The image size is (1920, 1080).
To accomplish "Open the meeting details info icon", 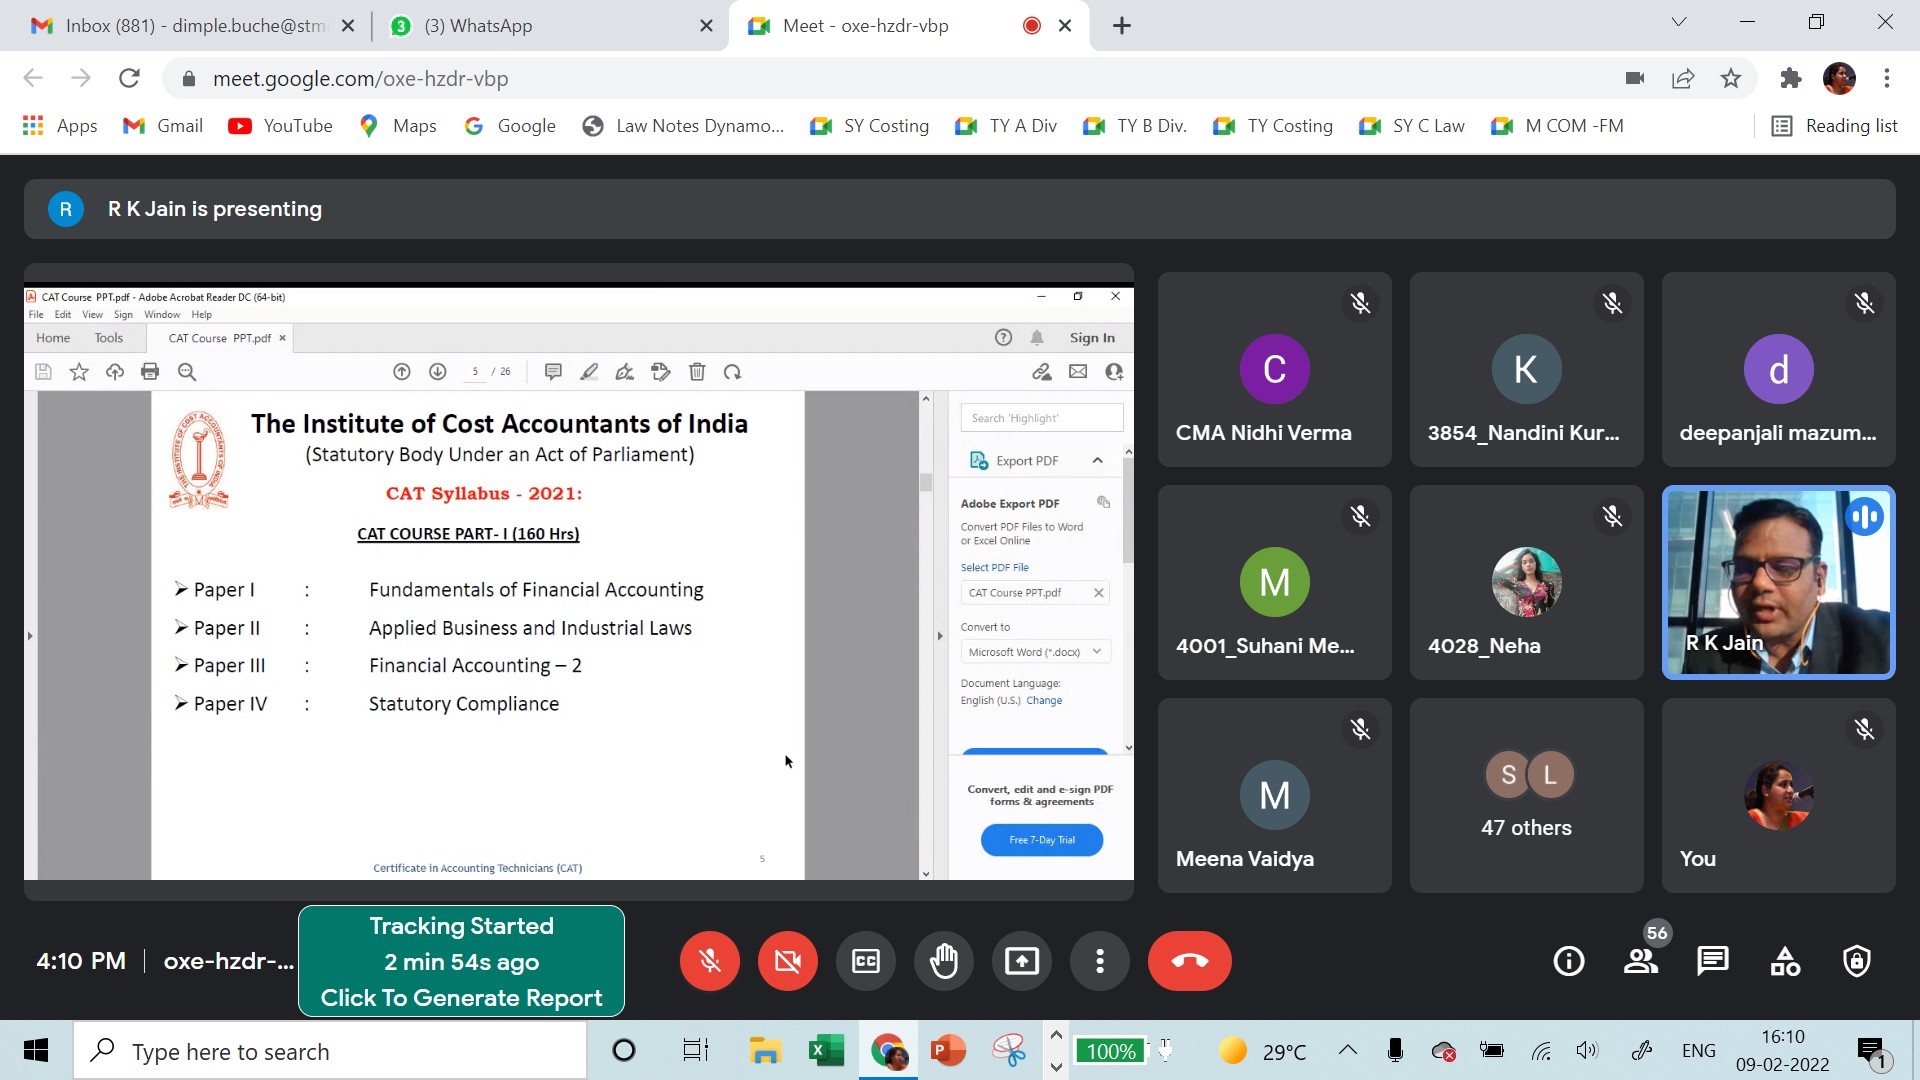I will [1568, 961].
